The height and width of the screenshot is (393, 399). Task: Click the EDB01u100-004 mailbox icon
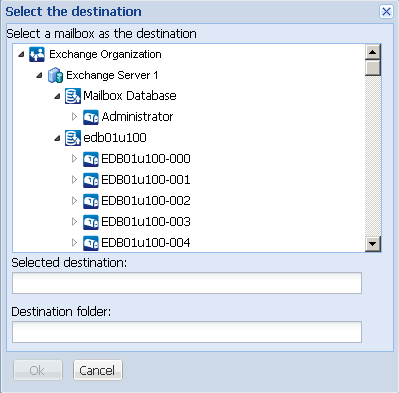91,243
